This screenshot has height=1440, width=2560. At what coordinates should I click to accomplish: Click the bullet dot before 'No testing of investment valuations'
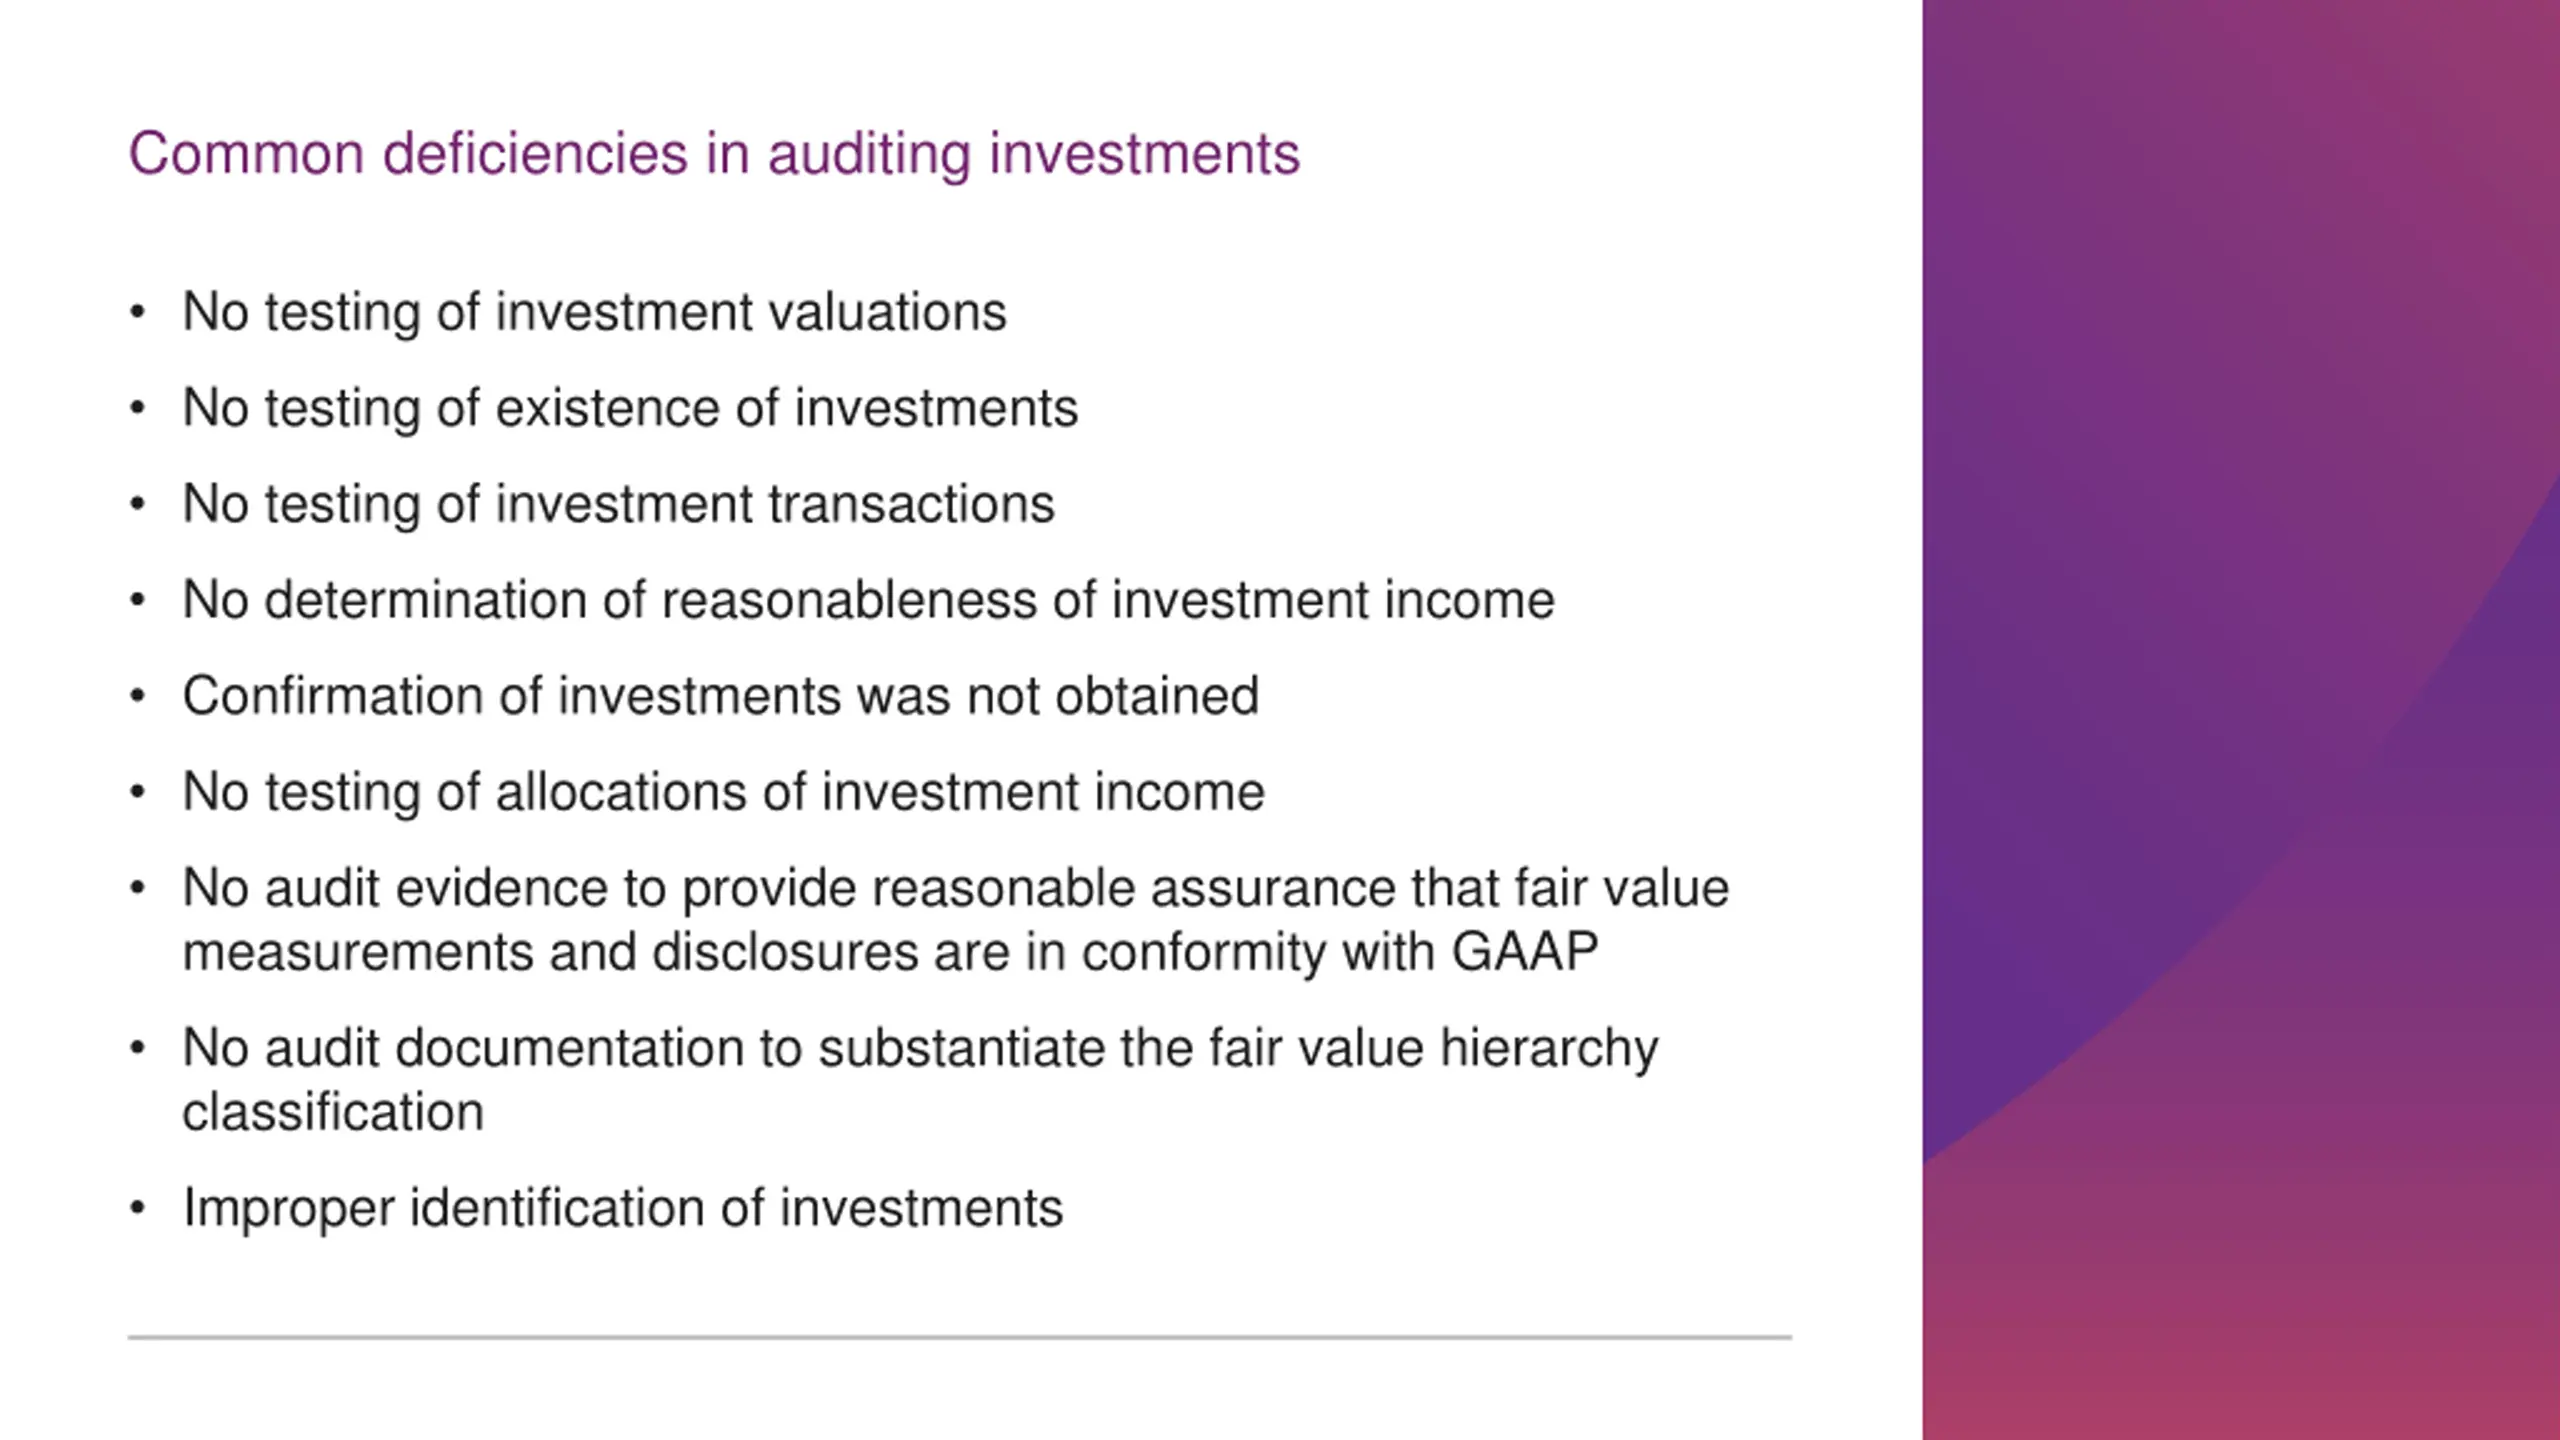[x=138, y=312]
